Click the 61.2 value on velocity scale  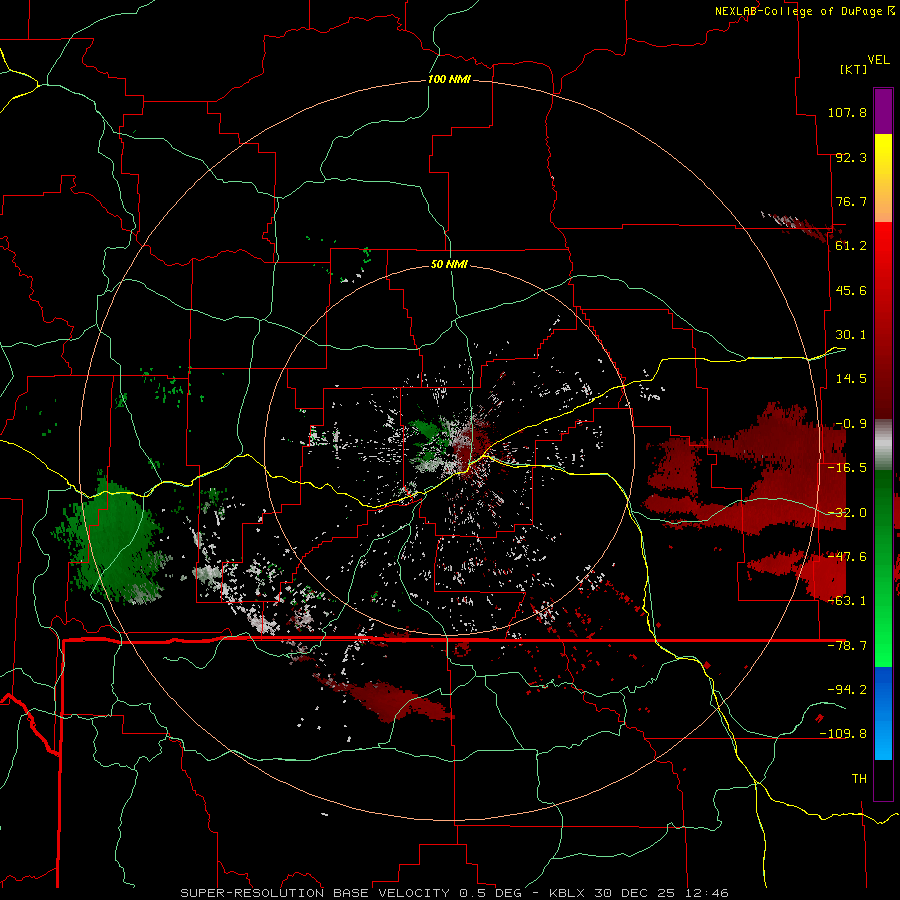[851, 246]
